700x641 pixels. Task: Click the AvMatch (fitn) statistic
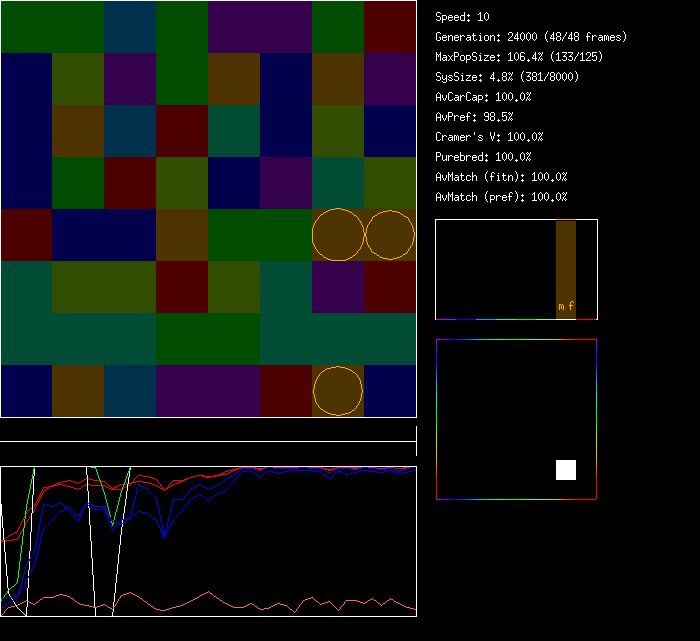[x=501, y=177]
